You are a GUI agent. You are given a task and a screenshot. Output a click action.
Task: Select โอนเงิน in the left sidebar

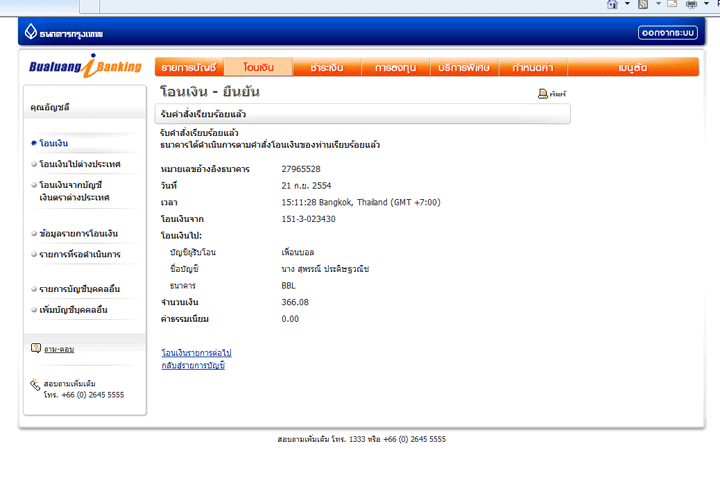pos(54,143)
